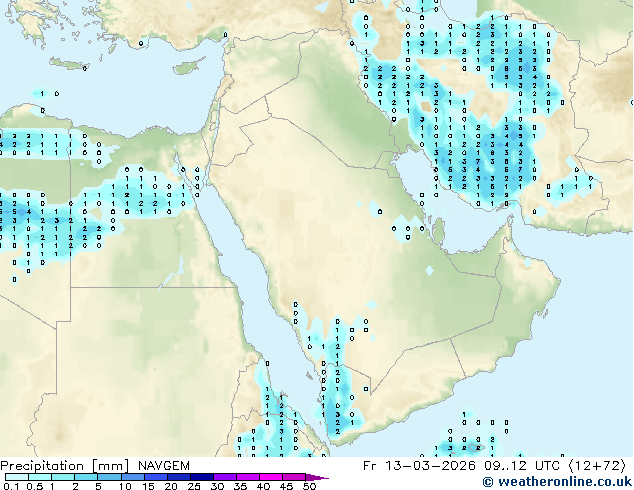Click the 15–20 mm legend color swatch
634x490 pixels.
(156, 477)
